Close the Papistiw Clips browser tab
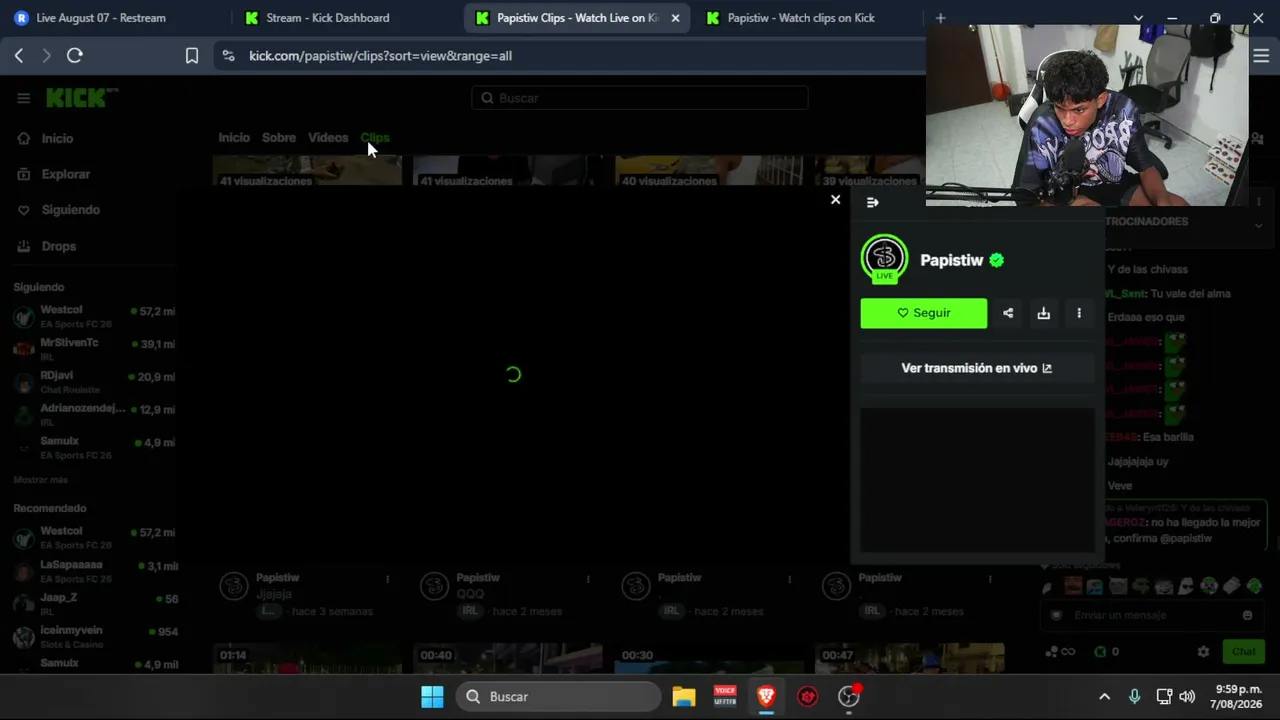The image size is (1280, 720). [x=675, y=18]
